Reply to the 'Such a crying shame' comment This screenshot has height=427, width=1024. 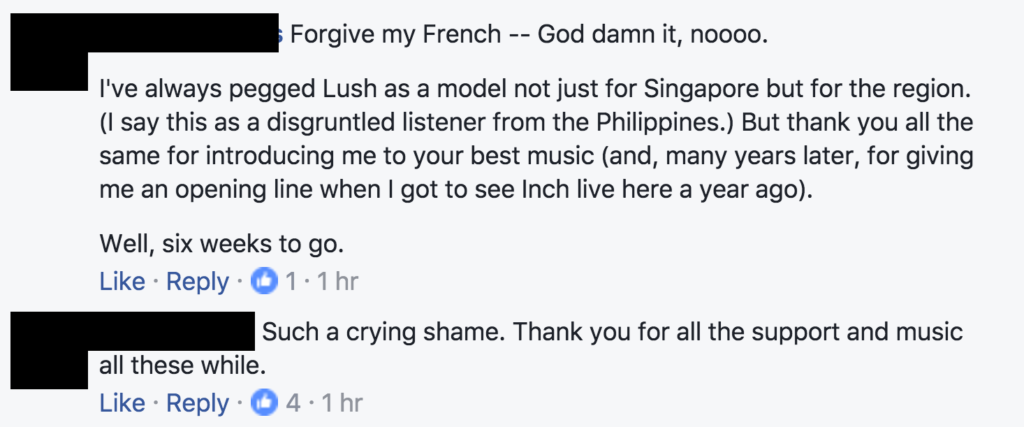197,403
